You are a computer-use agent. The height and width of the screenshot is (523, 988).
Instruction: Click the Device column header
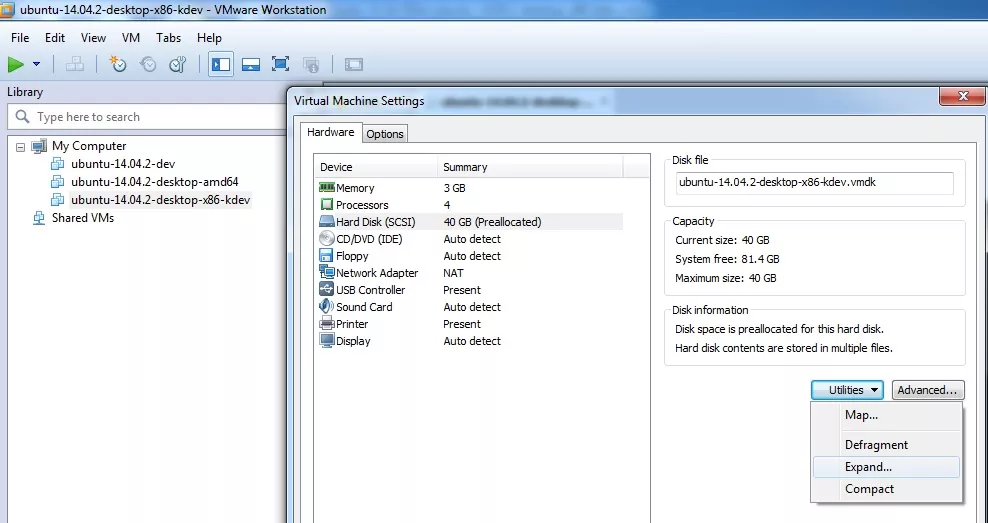click(376, 167)
